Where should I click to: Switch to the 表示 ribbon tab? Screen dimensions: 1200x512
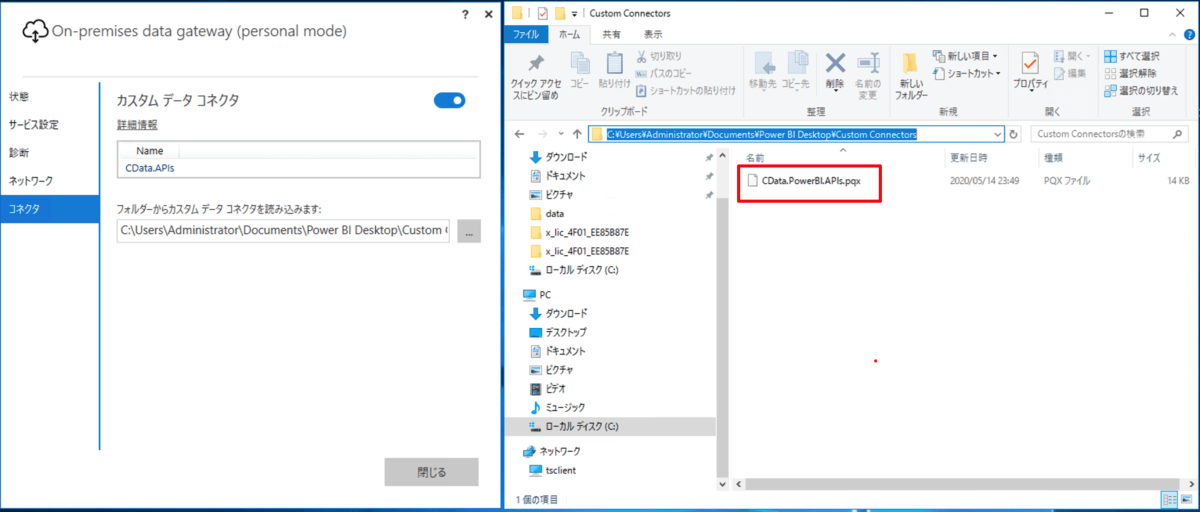653,34
